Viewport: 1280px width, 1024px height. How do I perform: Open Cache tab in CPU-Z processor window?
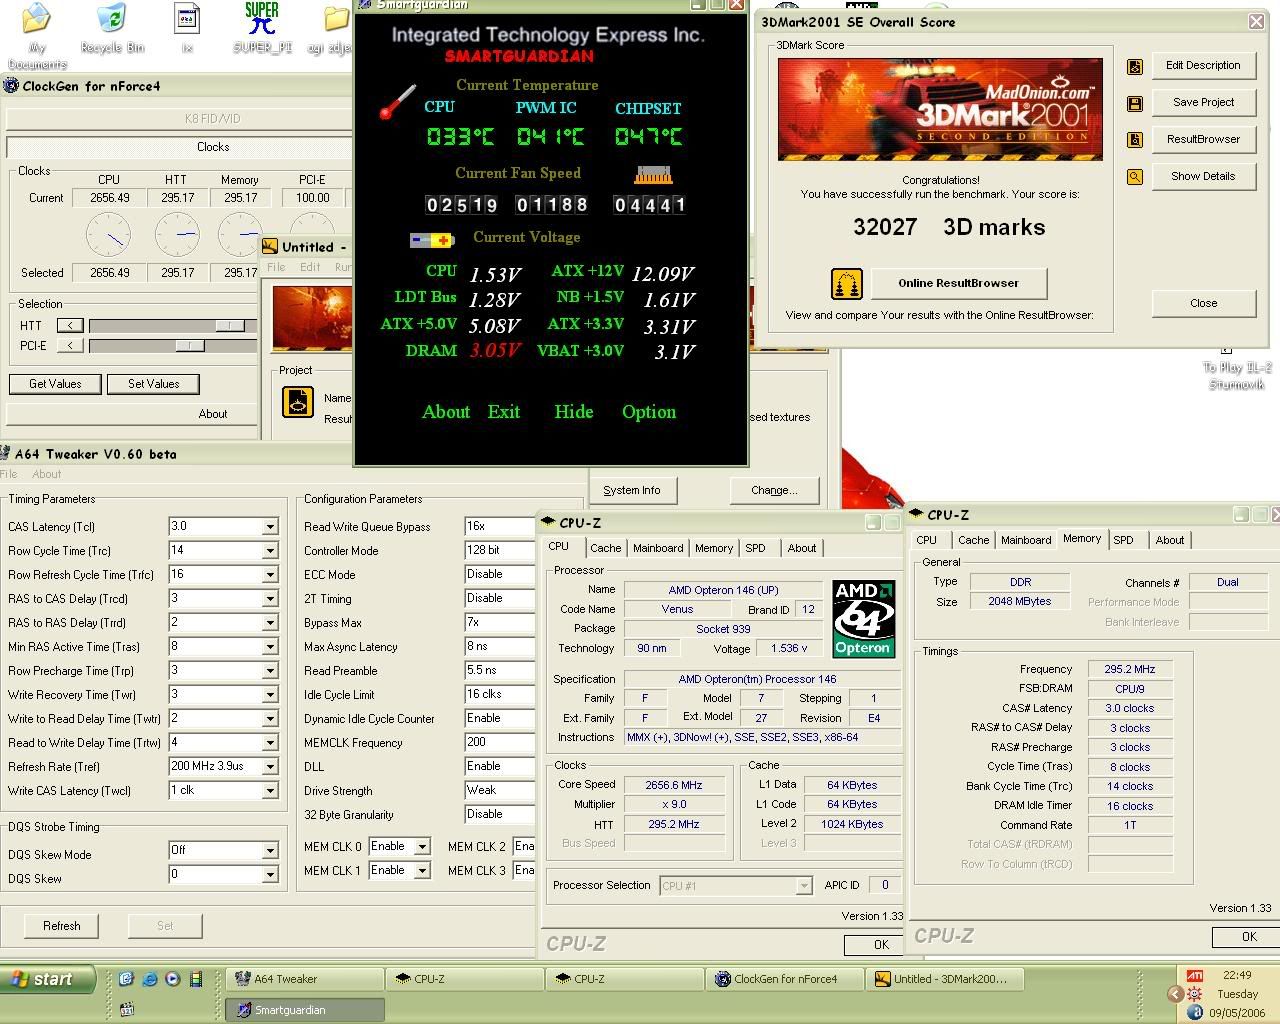[x=605, y=548]
